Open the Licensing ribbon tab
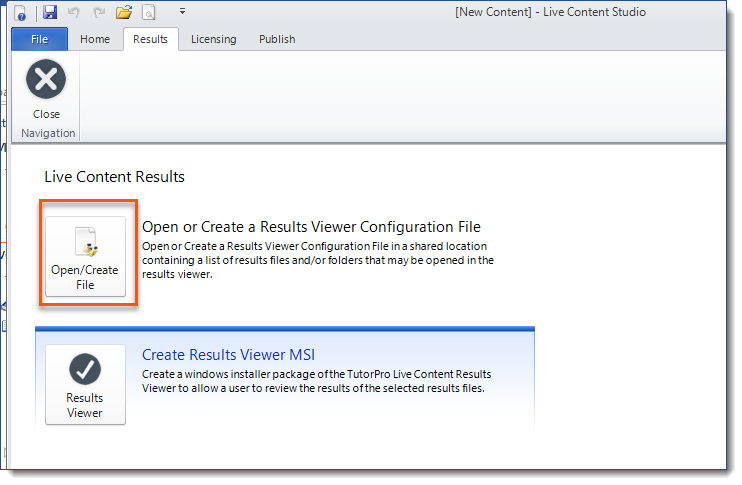The width and height of the screenshot is (742, 485). point(213,39)
